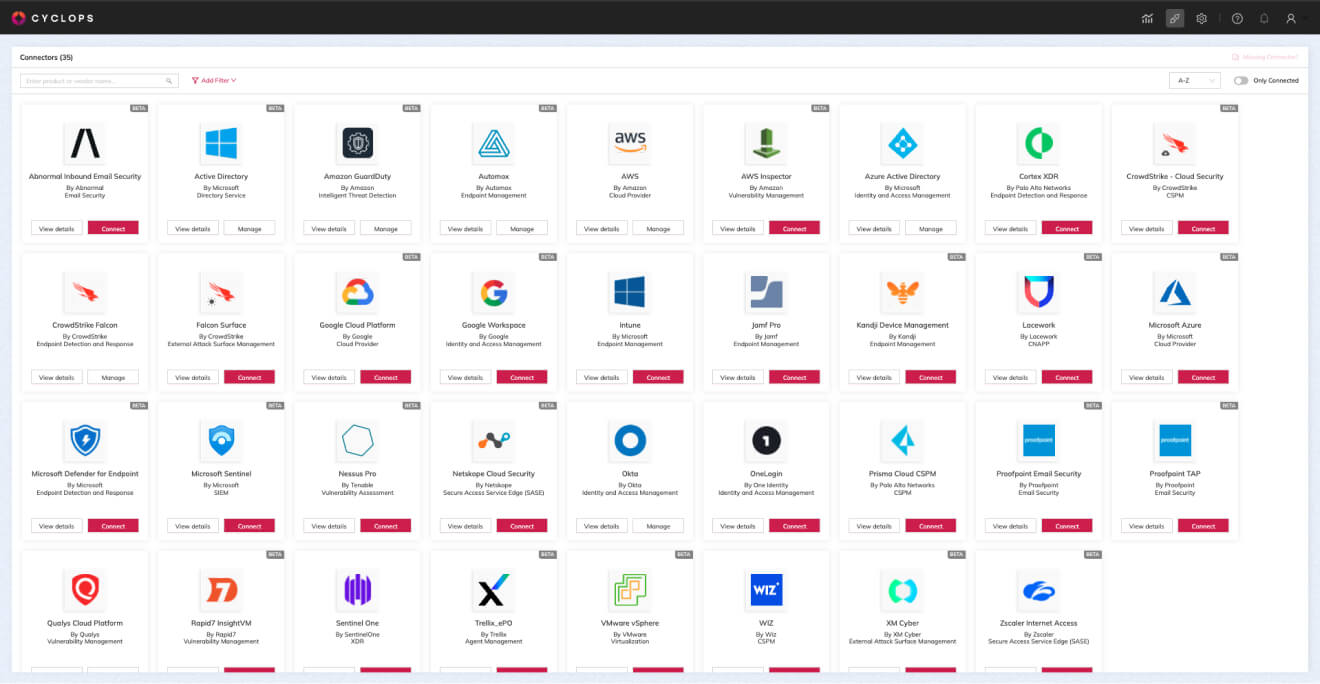1320x684 pixels.
Task: Open the analytics chart icon in the top bar
Action: pos(1147,18)
